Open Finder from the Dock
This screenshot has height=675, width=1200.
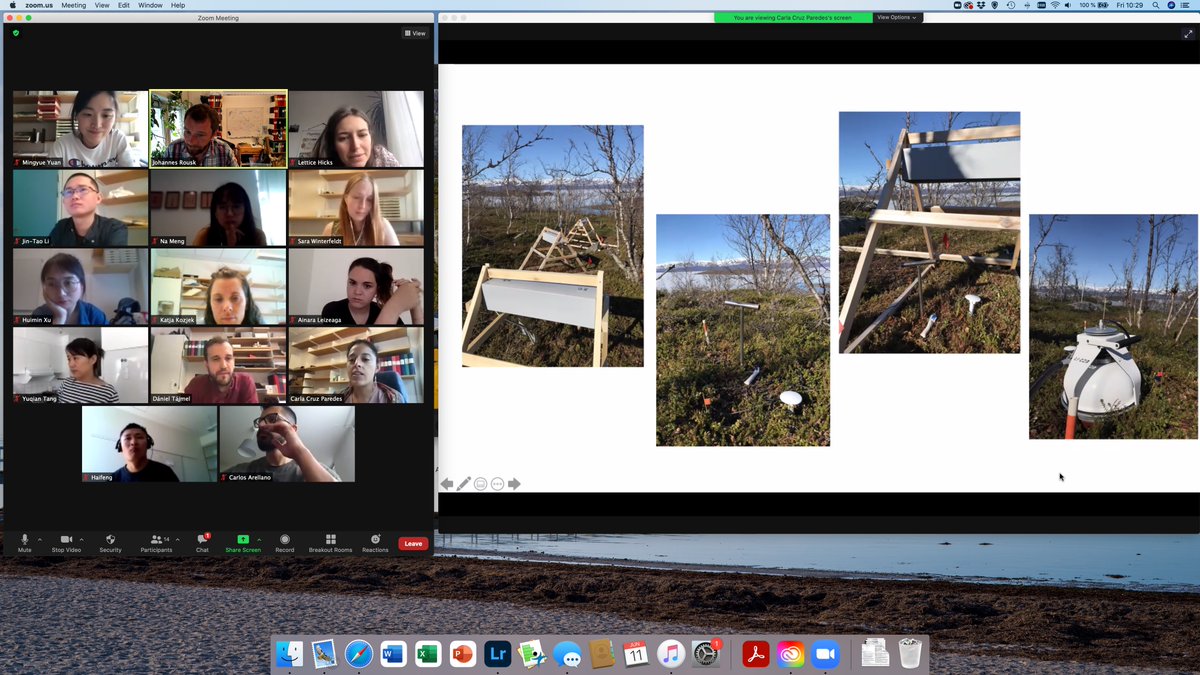tap(290, 654)
